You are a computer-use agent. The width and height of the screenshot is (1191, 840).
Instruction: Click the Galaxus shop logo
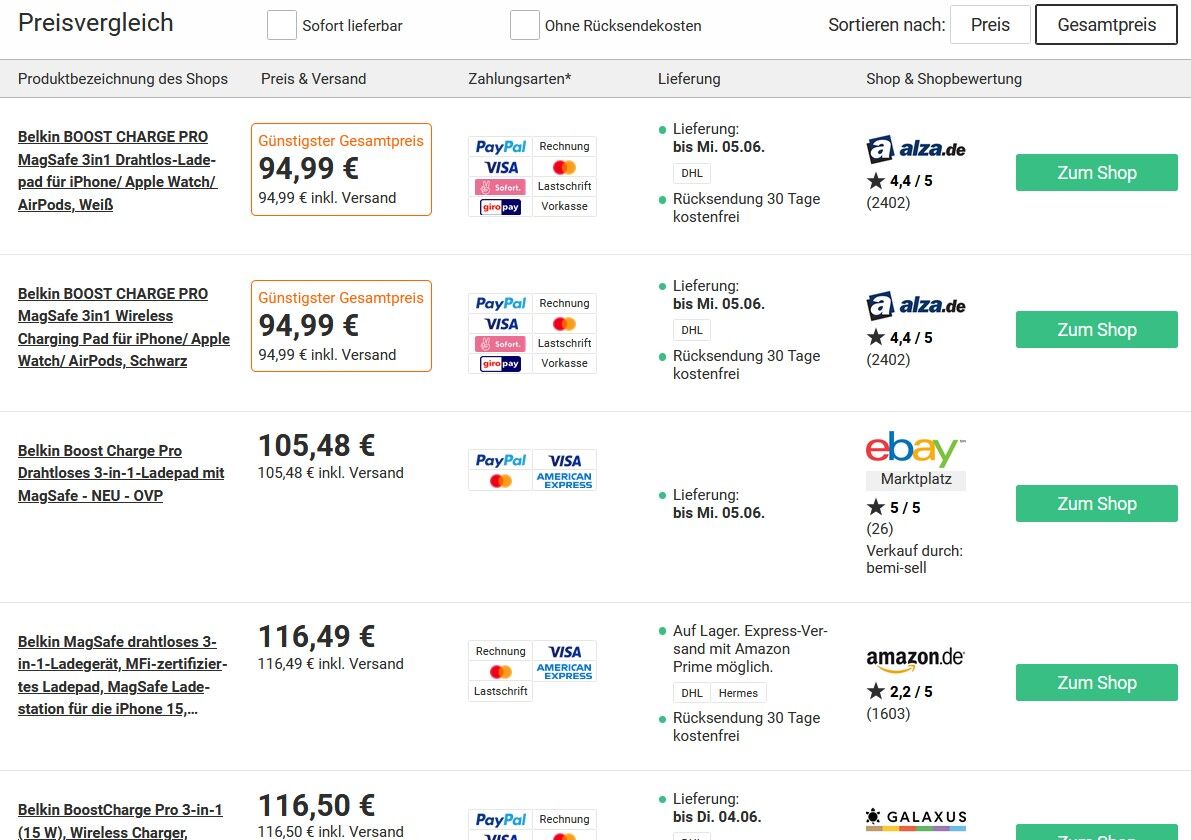click(916, 819)
